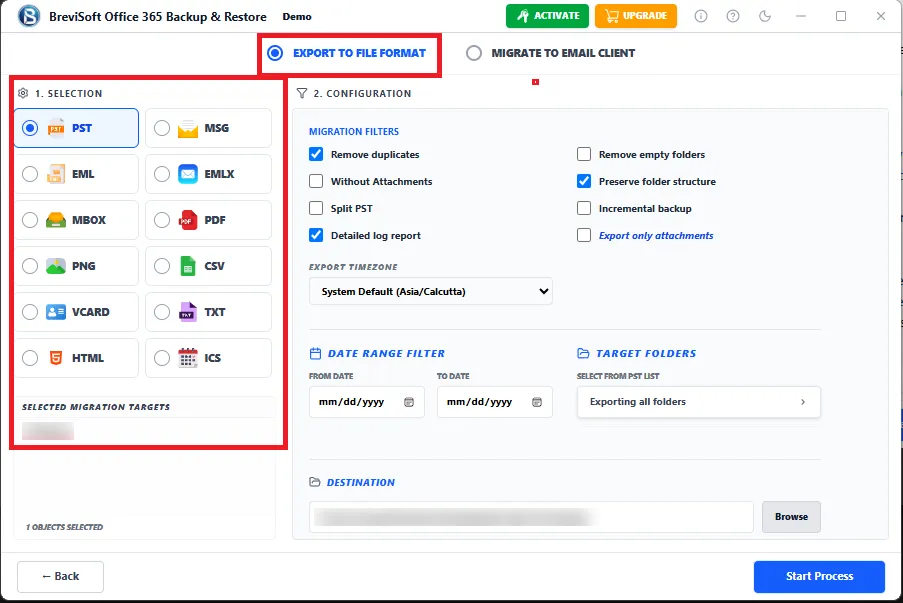This screenshot has width=903, height=603.
Task: Open the Export Timezone dropdown
Action: 431,291
